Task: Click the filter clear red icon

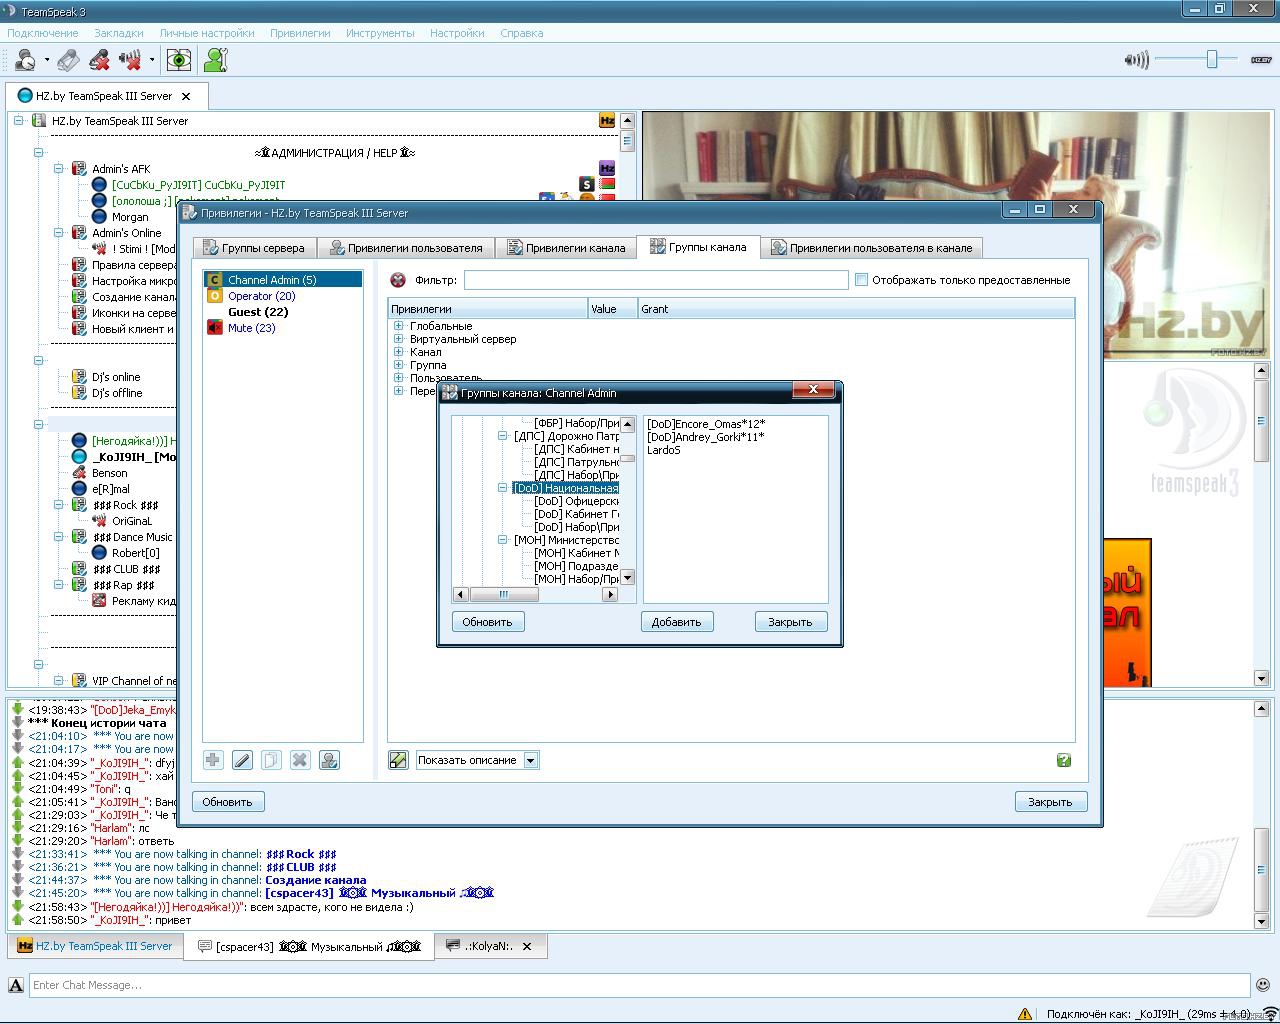Action: tap(398, 280)
